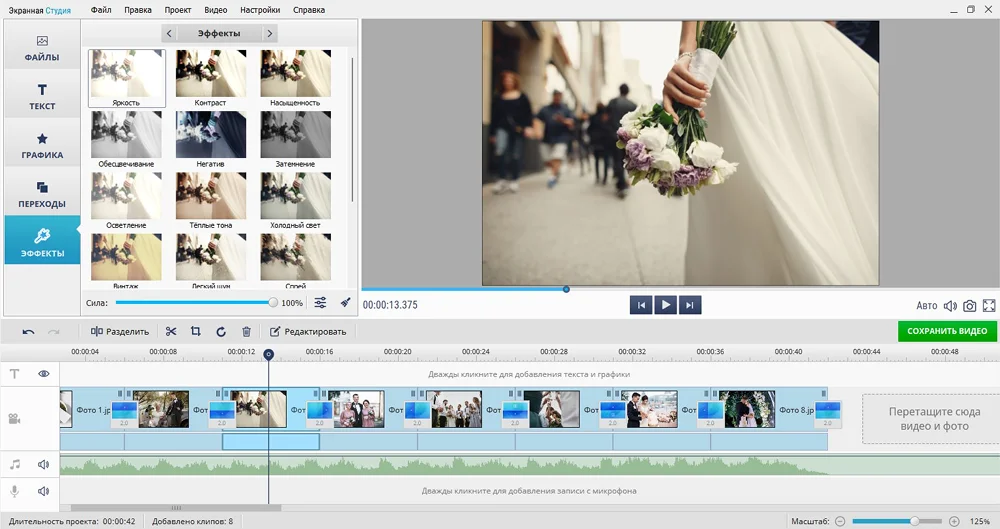Select the Негатив effect thumbnail
This screenshot has width=1000, height=529.
211,136
